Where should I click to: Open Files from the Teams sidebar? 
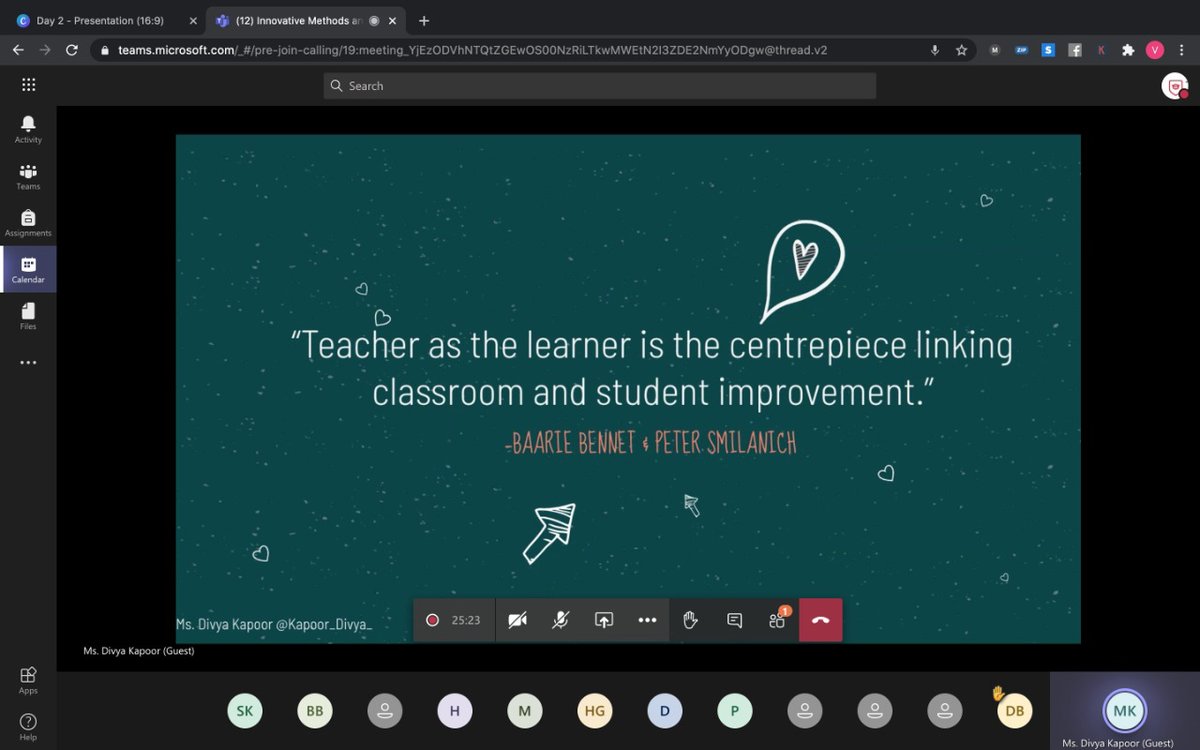coord(28,316)
